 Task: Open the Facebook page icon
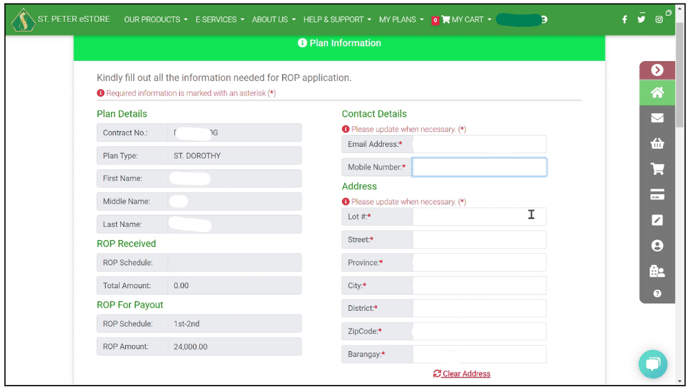624,19
